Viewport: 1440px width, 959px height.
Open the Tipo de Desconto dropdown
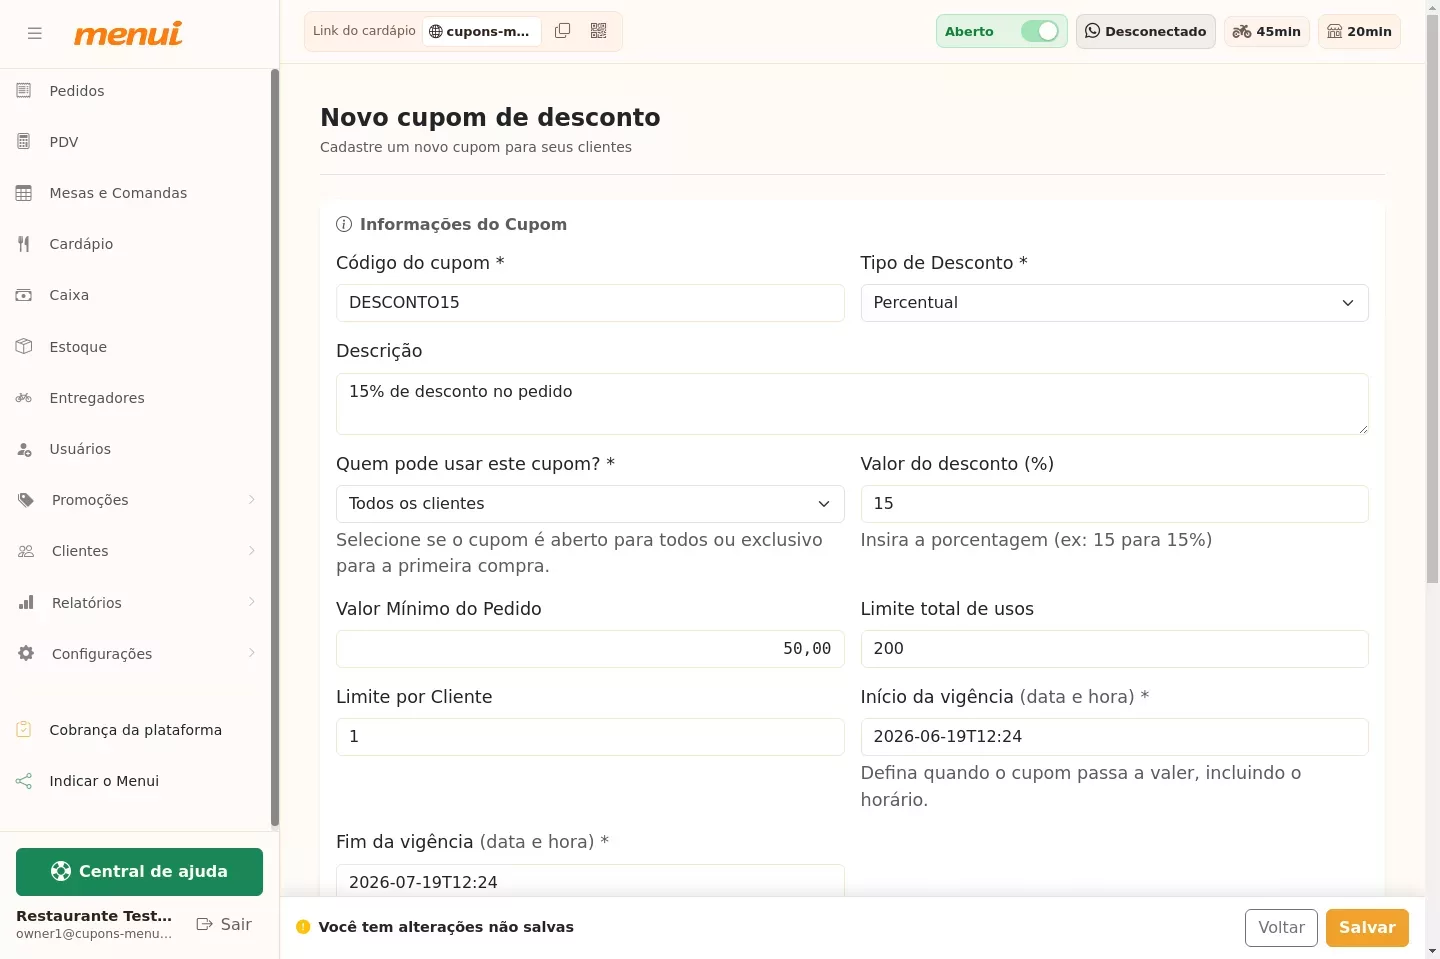pyautogui.click(x=1114, y=303)
